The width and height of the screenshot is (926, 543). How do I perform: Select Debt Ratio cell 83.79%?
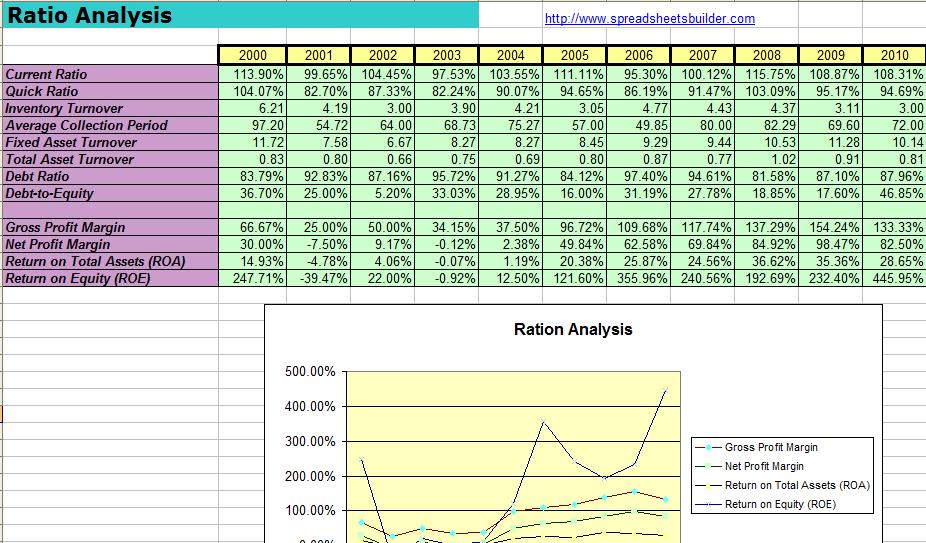[253, 177]
